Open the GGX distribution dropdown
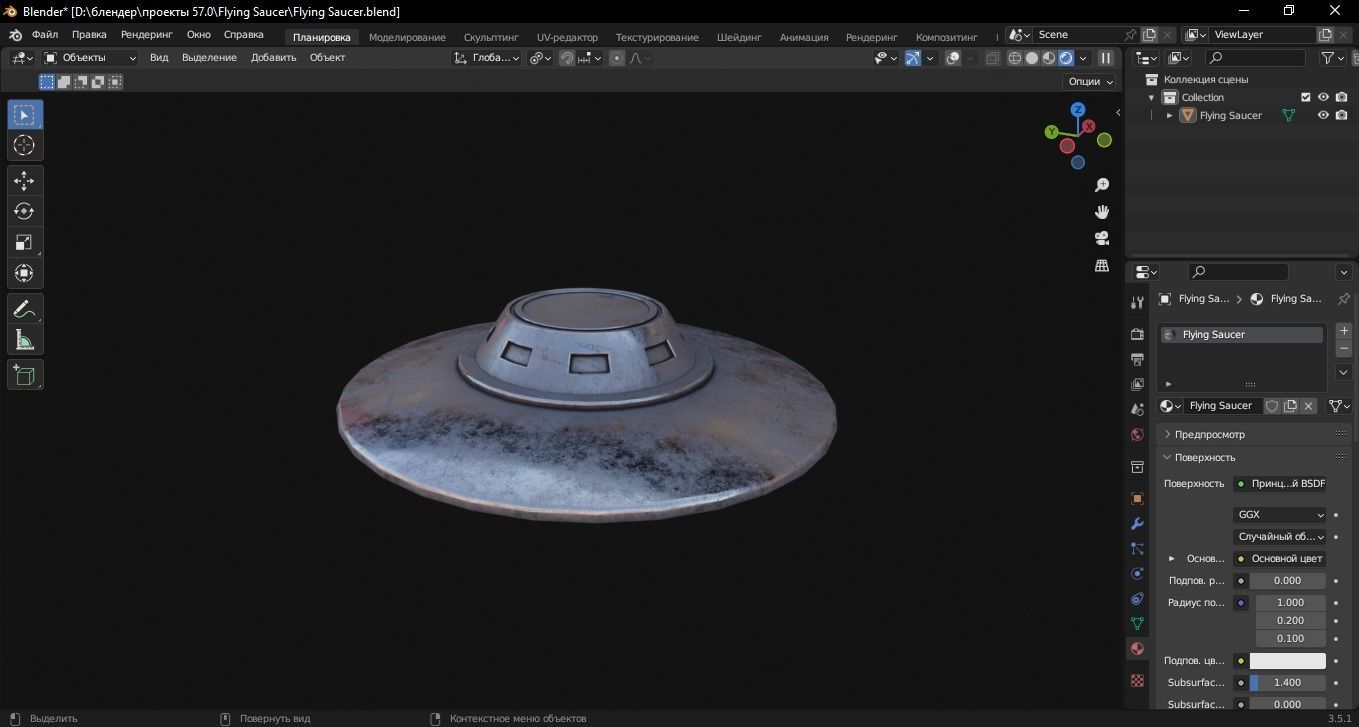Image resolution: width=1359 pixels, height=727 pixels. tap(1280, 515)
